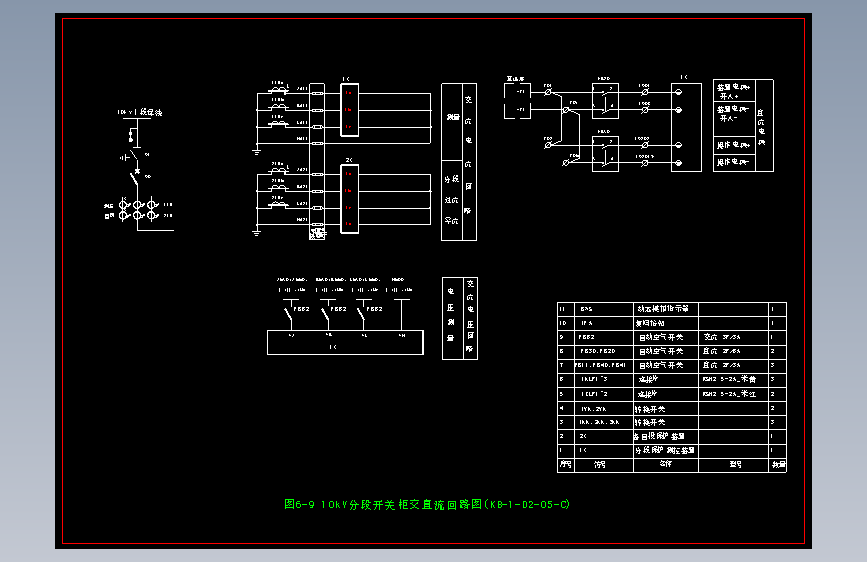
Task: Select the leftmost FB62 switch symbol
Action: point(289,314)
